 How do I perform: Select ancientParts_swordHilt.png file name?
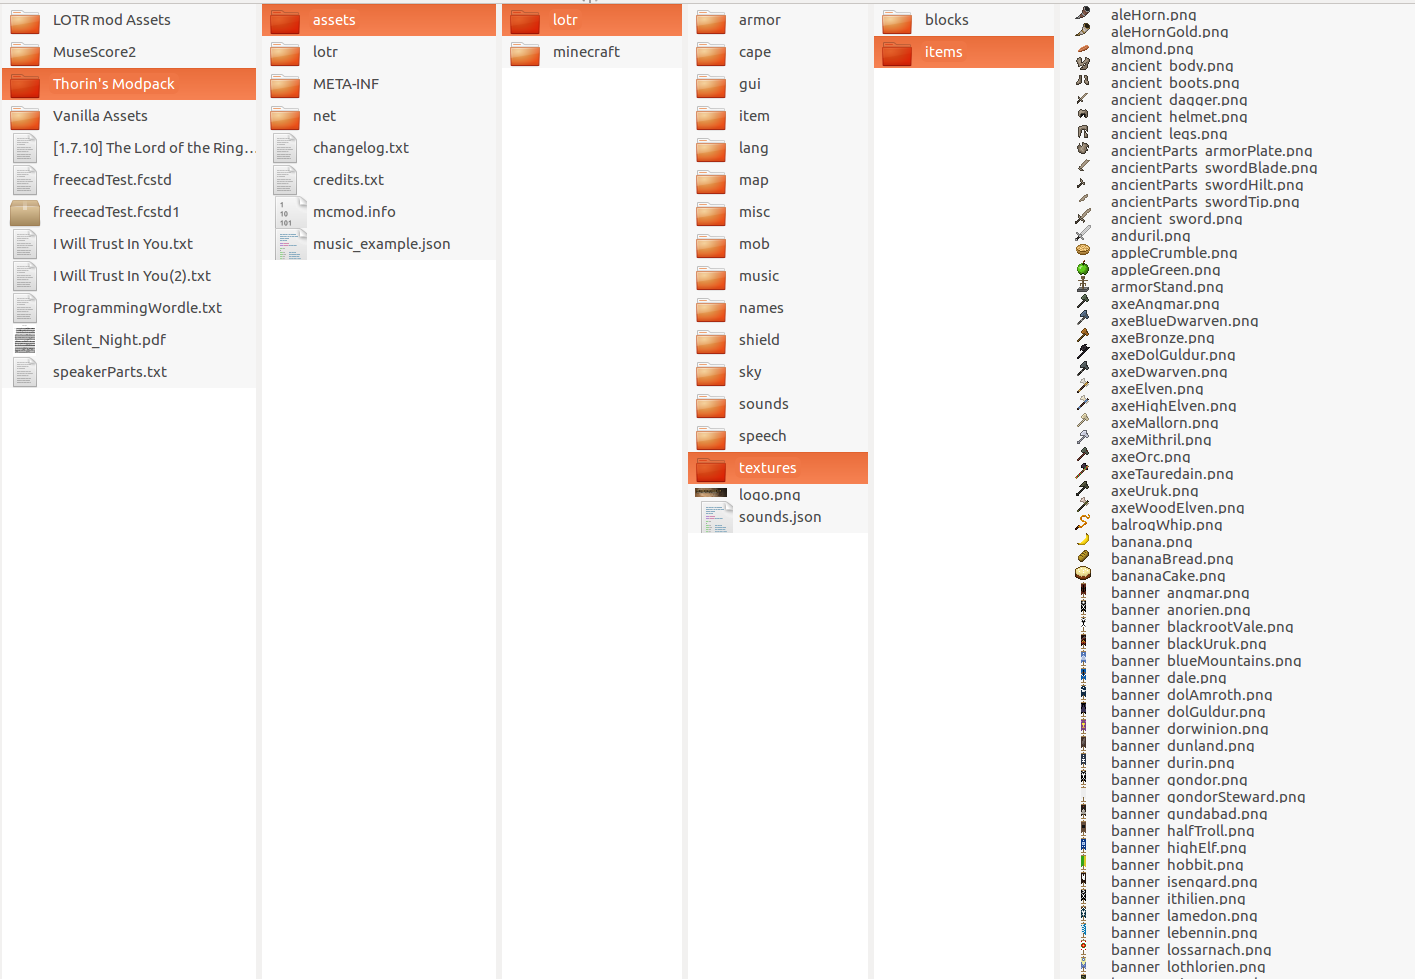pos(1207,184)
